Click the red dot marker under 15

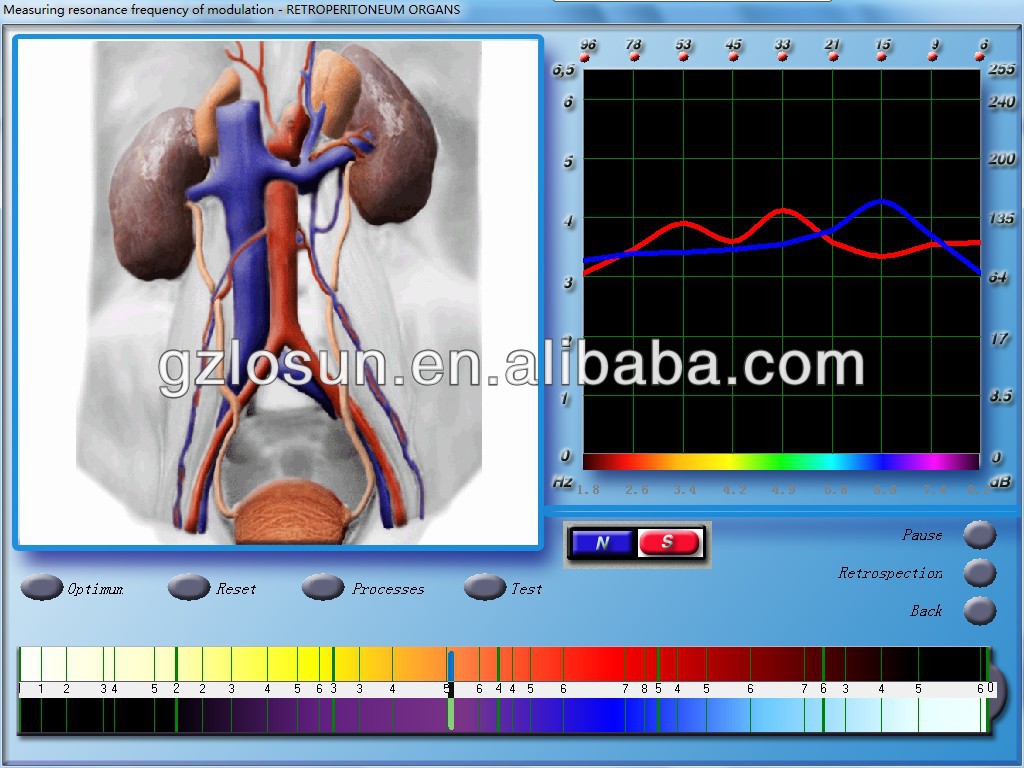tap(882, 57)
